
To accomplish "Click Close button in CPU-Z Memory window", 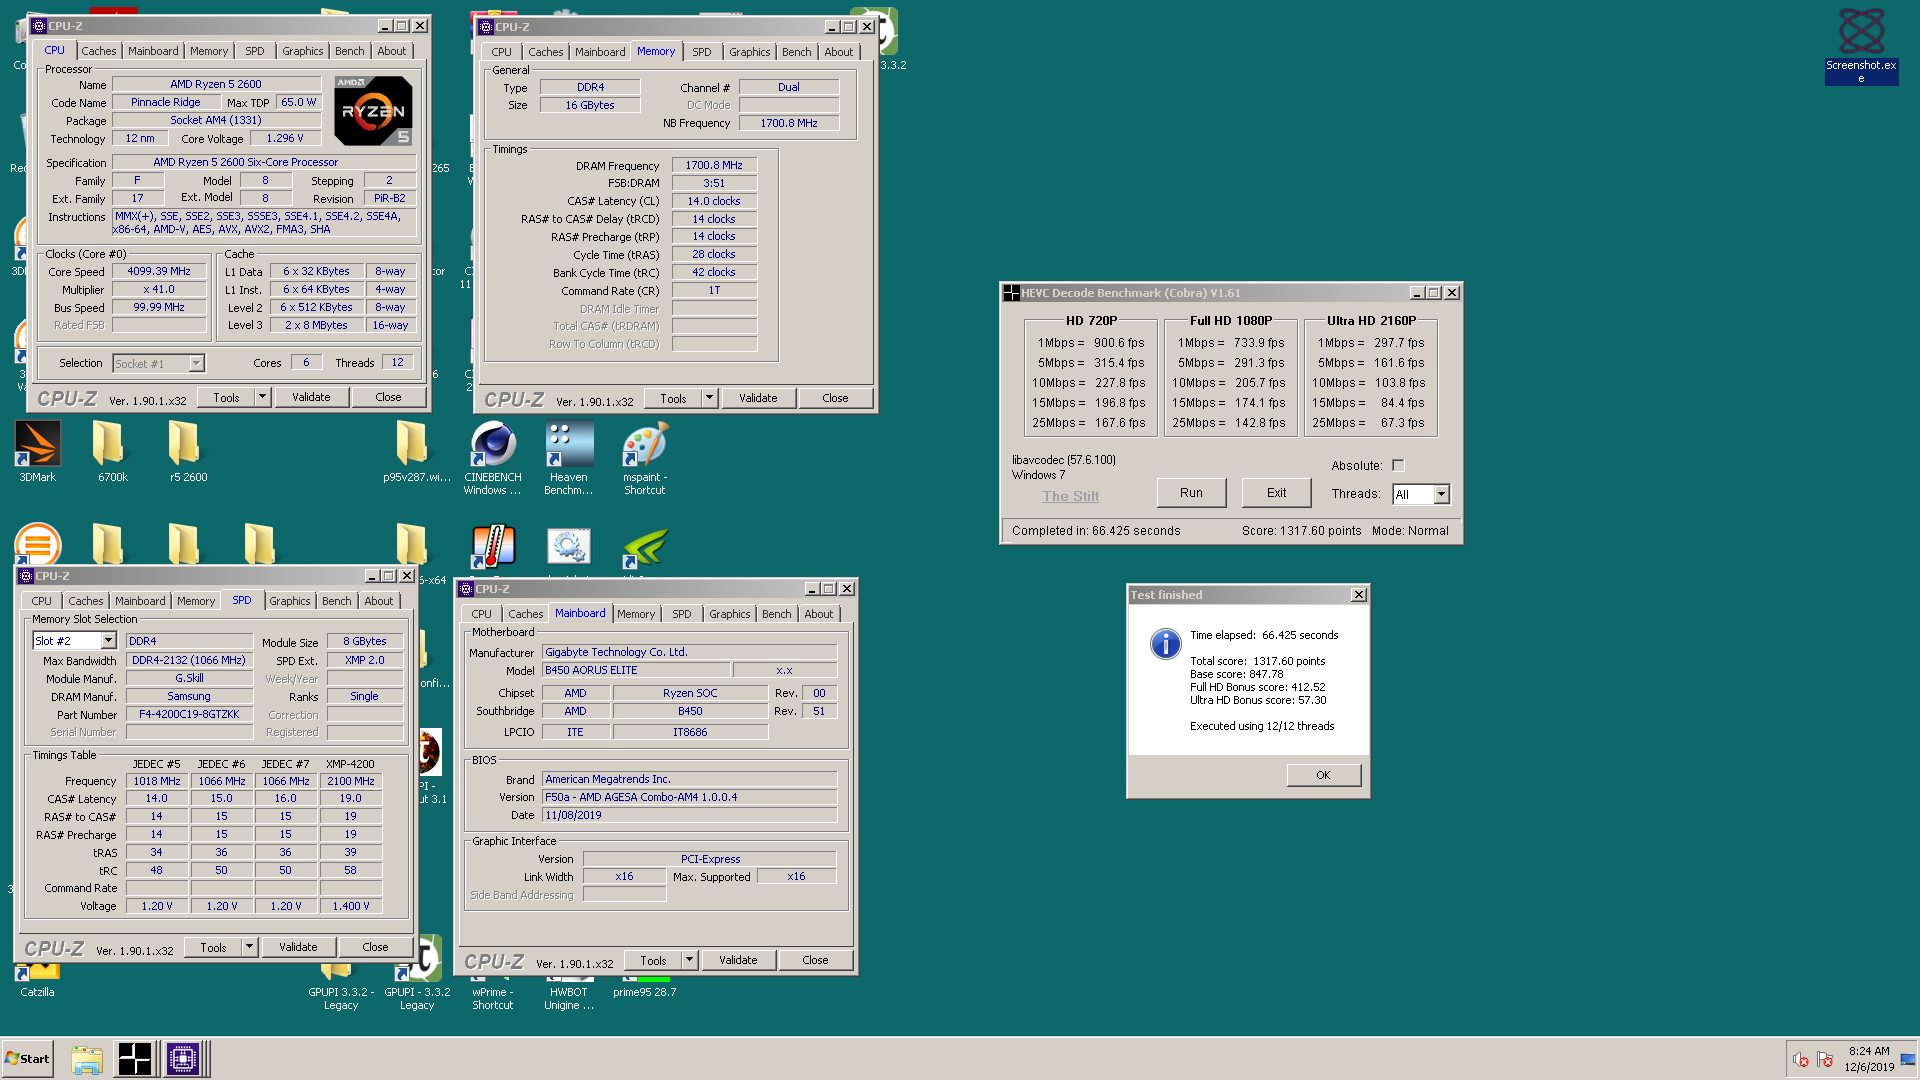I will click(835, 398).
